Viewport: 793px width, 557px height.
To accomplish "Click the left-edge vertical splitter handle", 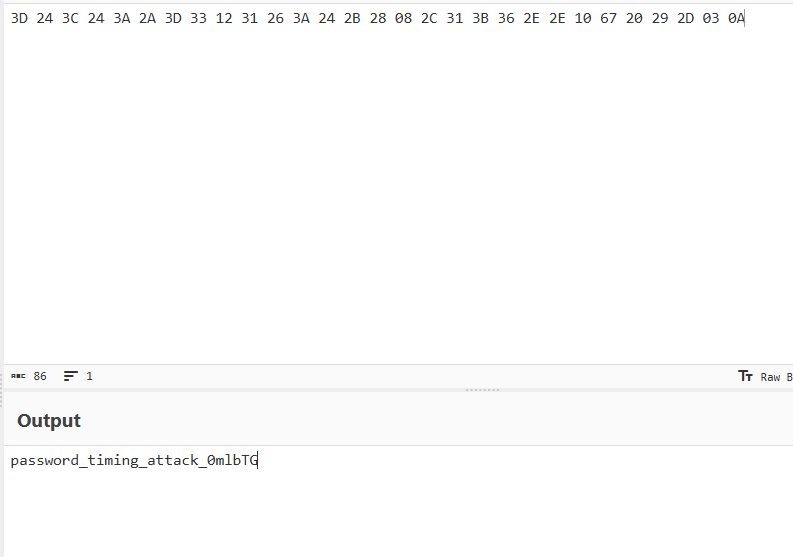I will point(2,398).
